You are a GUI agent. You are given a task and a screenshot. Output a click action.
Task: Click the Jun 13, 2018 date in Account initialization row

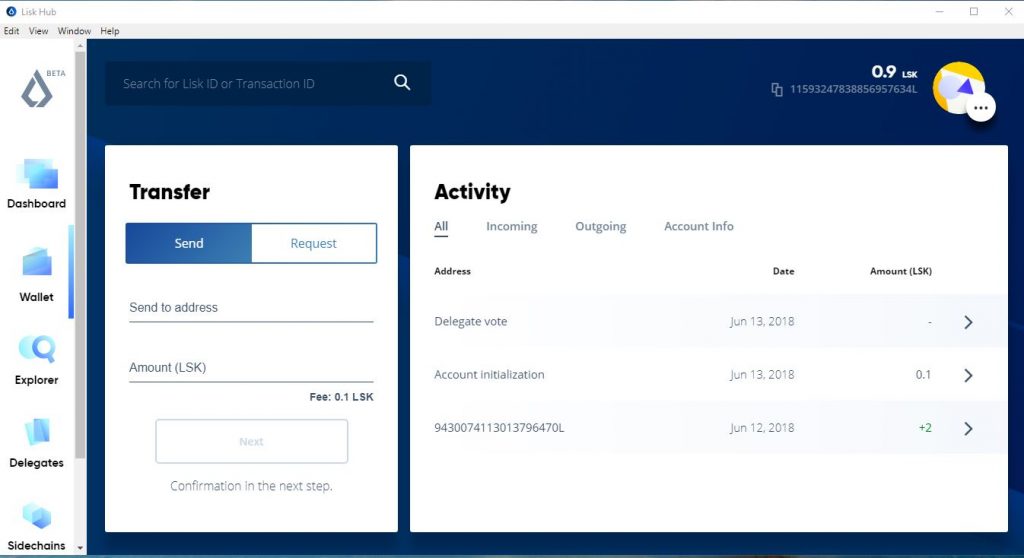[x=762, y=374]
